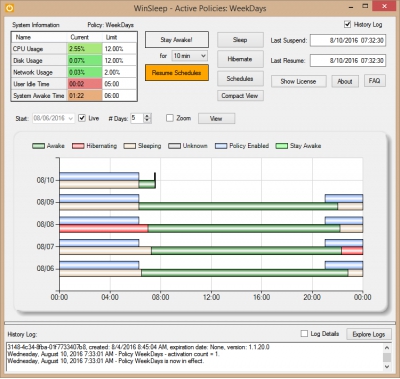The height and width of the screenshot is (379, 400).
Task: Enable the Log Details checkbox
Action: coord(304,334)
